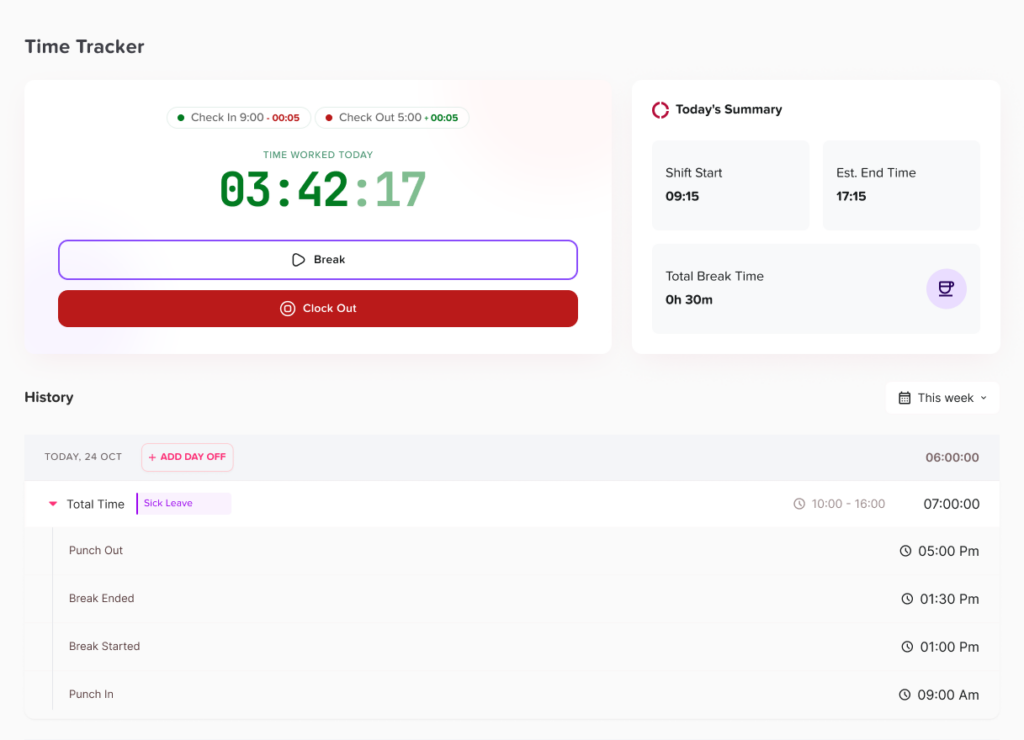Screen dimensions: 1024x740
Task: Click the clock icon on Break Started row
Action: (x=907, y=647)
